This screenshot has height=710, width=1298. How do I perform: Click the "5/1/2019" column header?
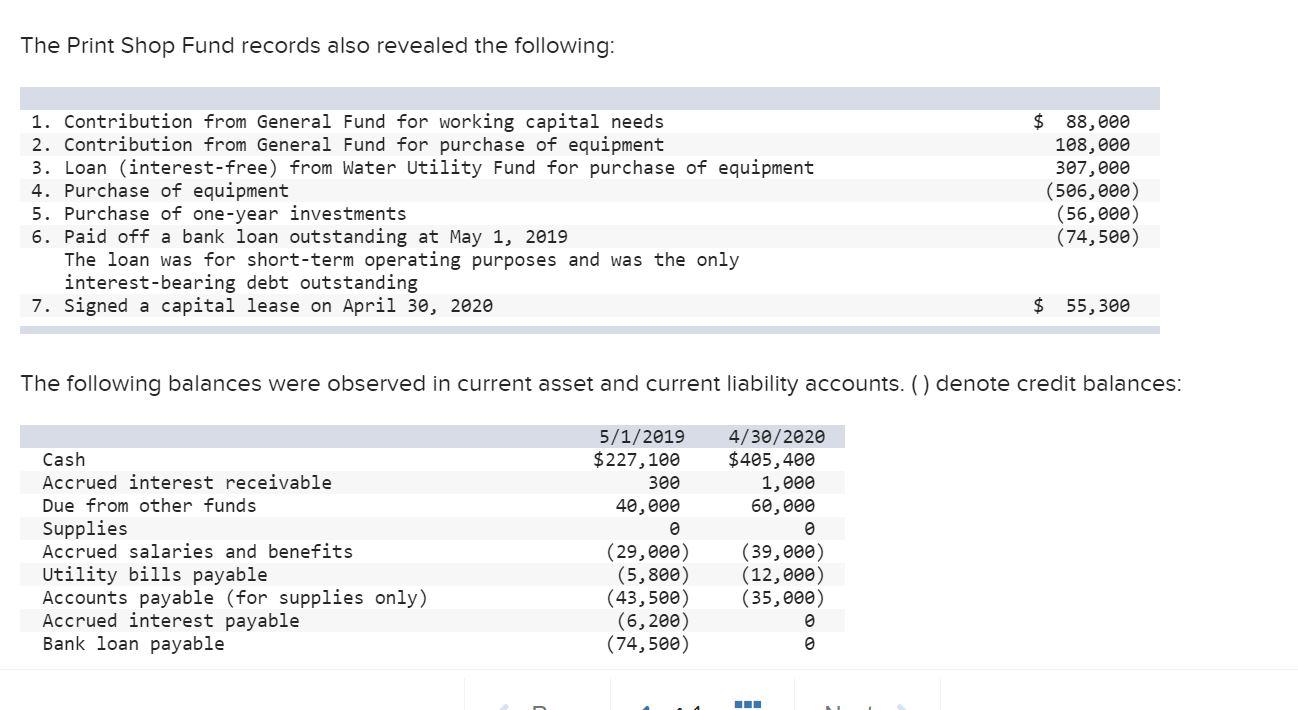[642, 437]
